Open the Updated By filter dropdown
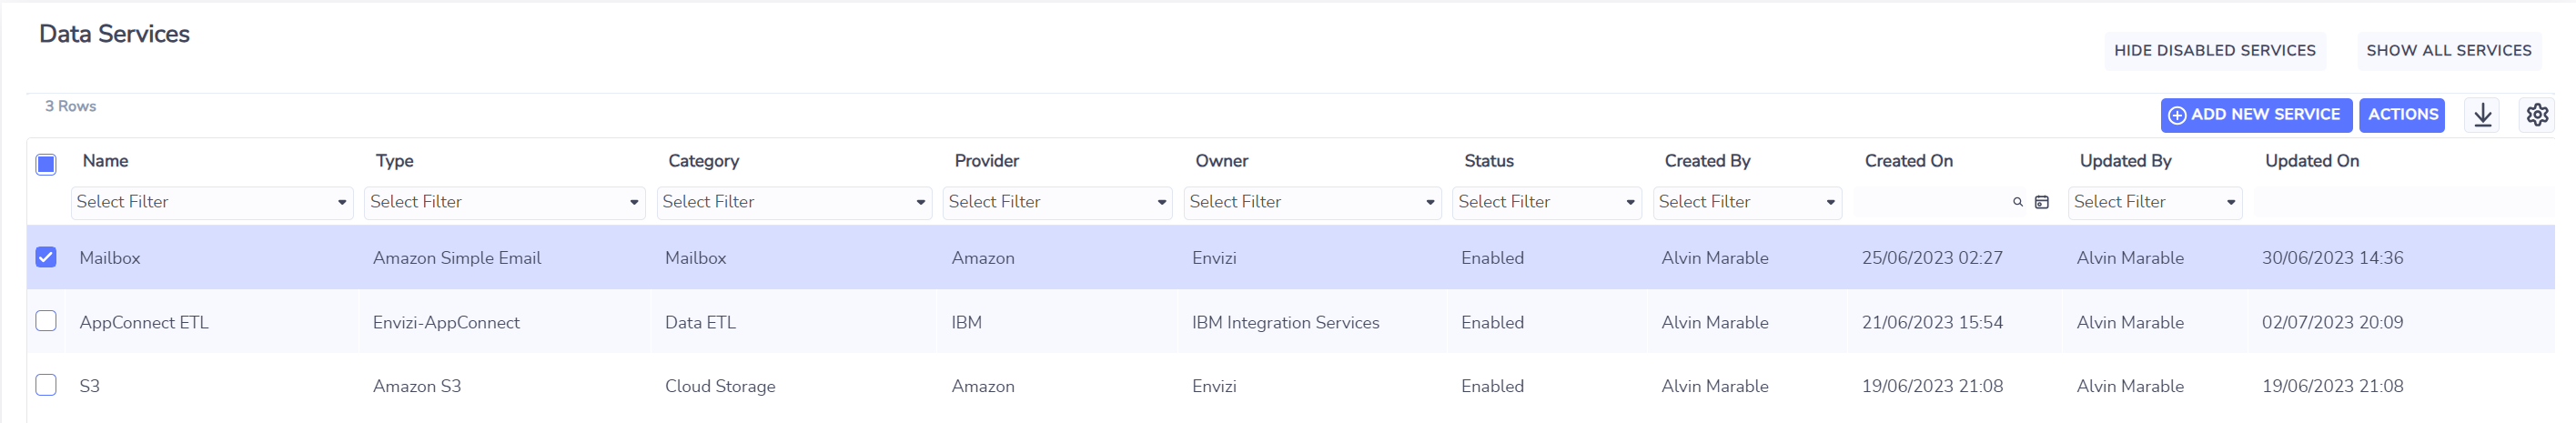 (x=2155, y=202)
